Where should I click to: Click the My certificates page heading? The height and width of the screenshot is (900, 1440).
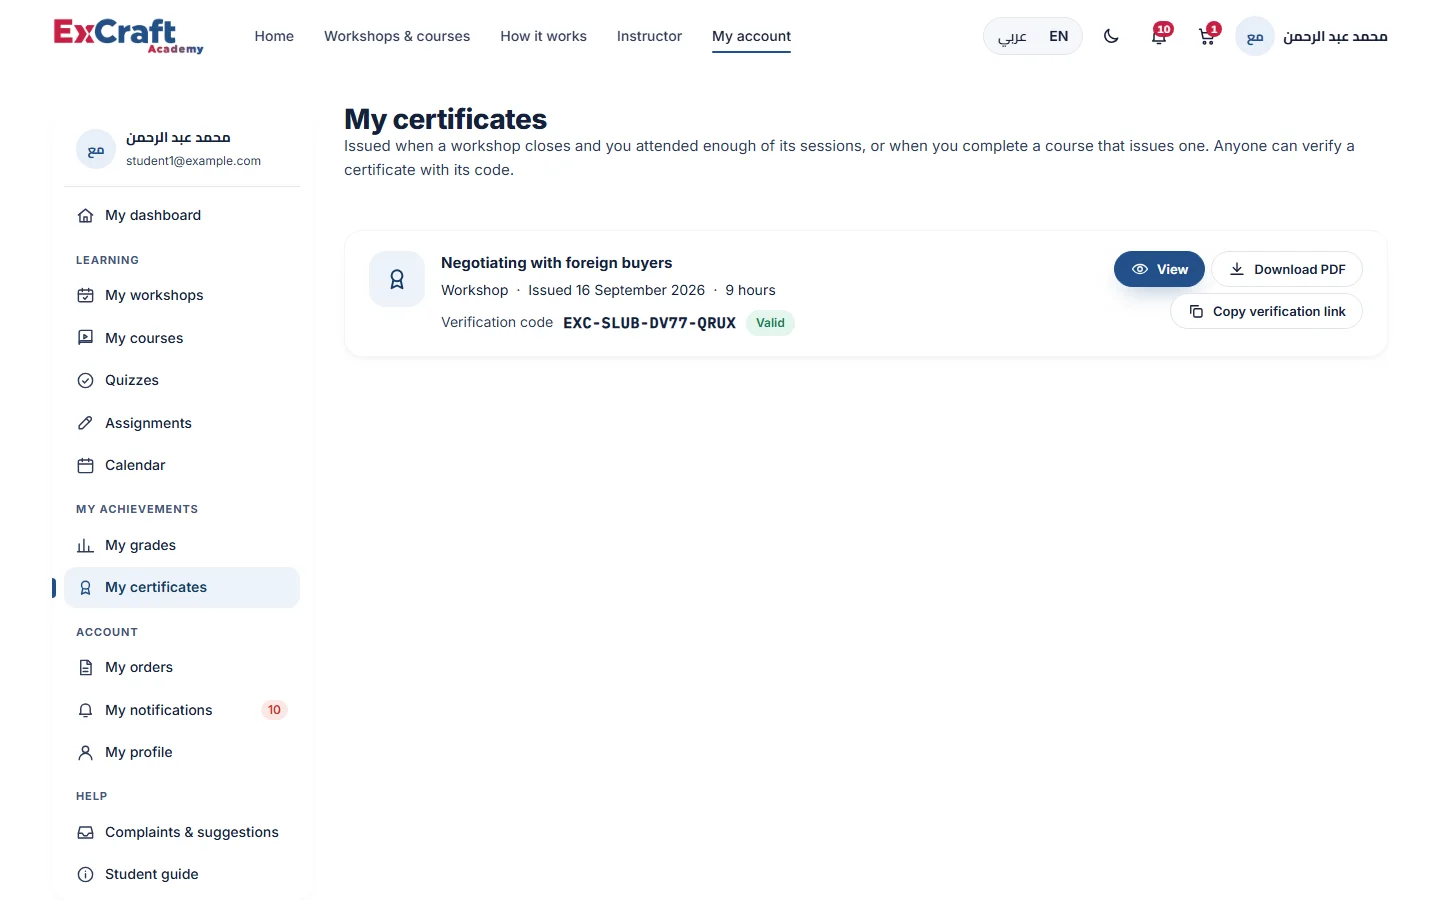[x=445, y=119]
